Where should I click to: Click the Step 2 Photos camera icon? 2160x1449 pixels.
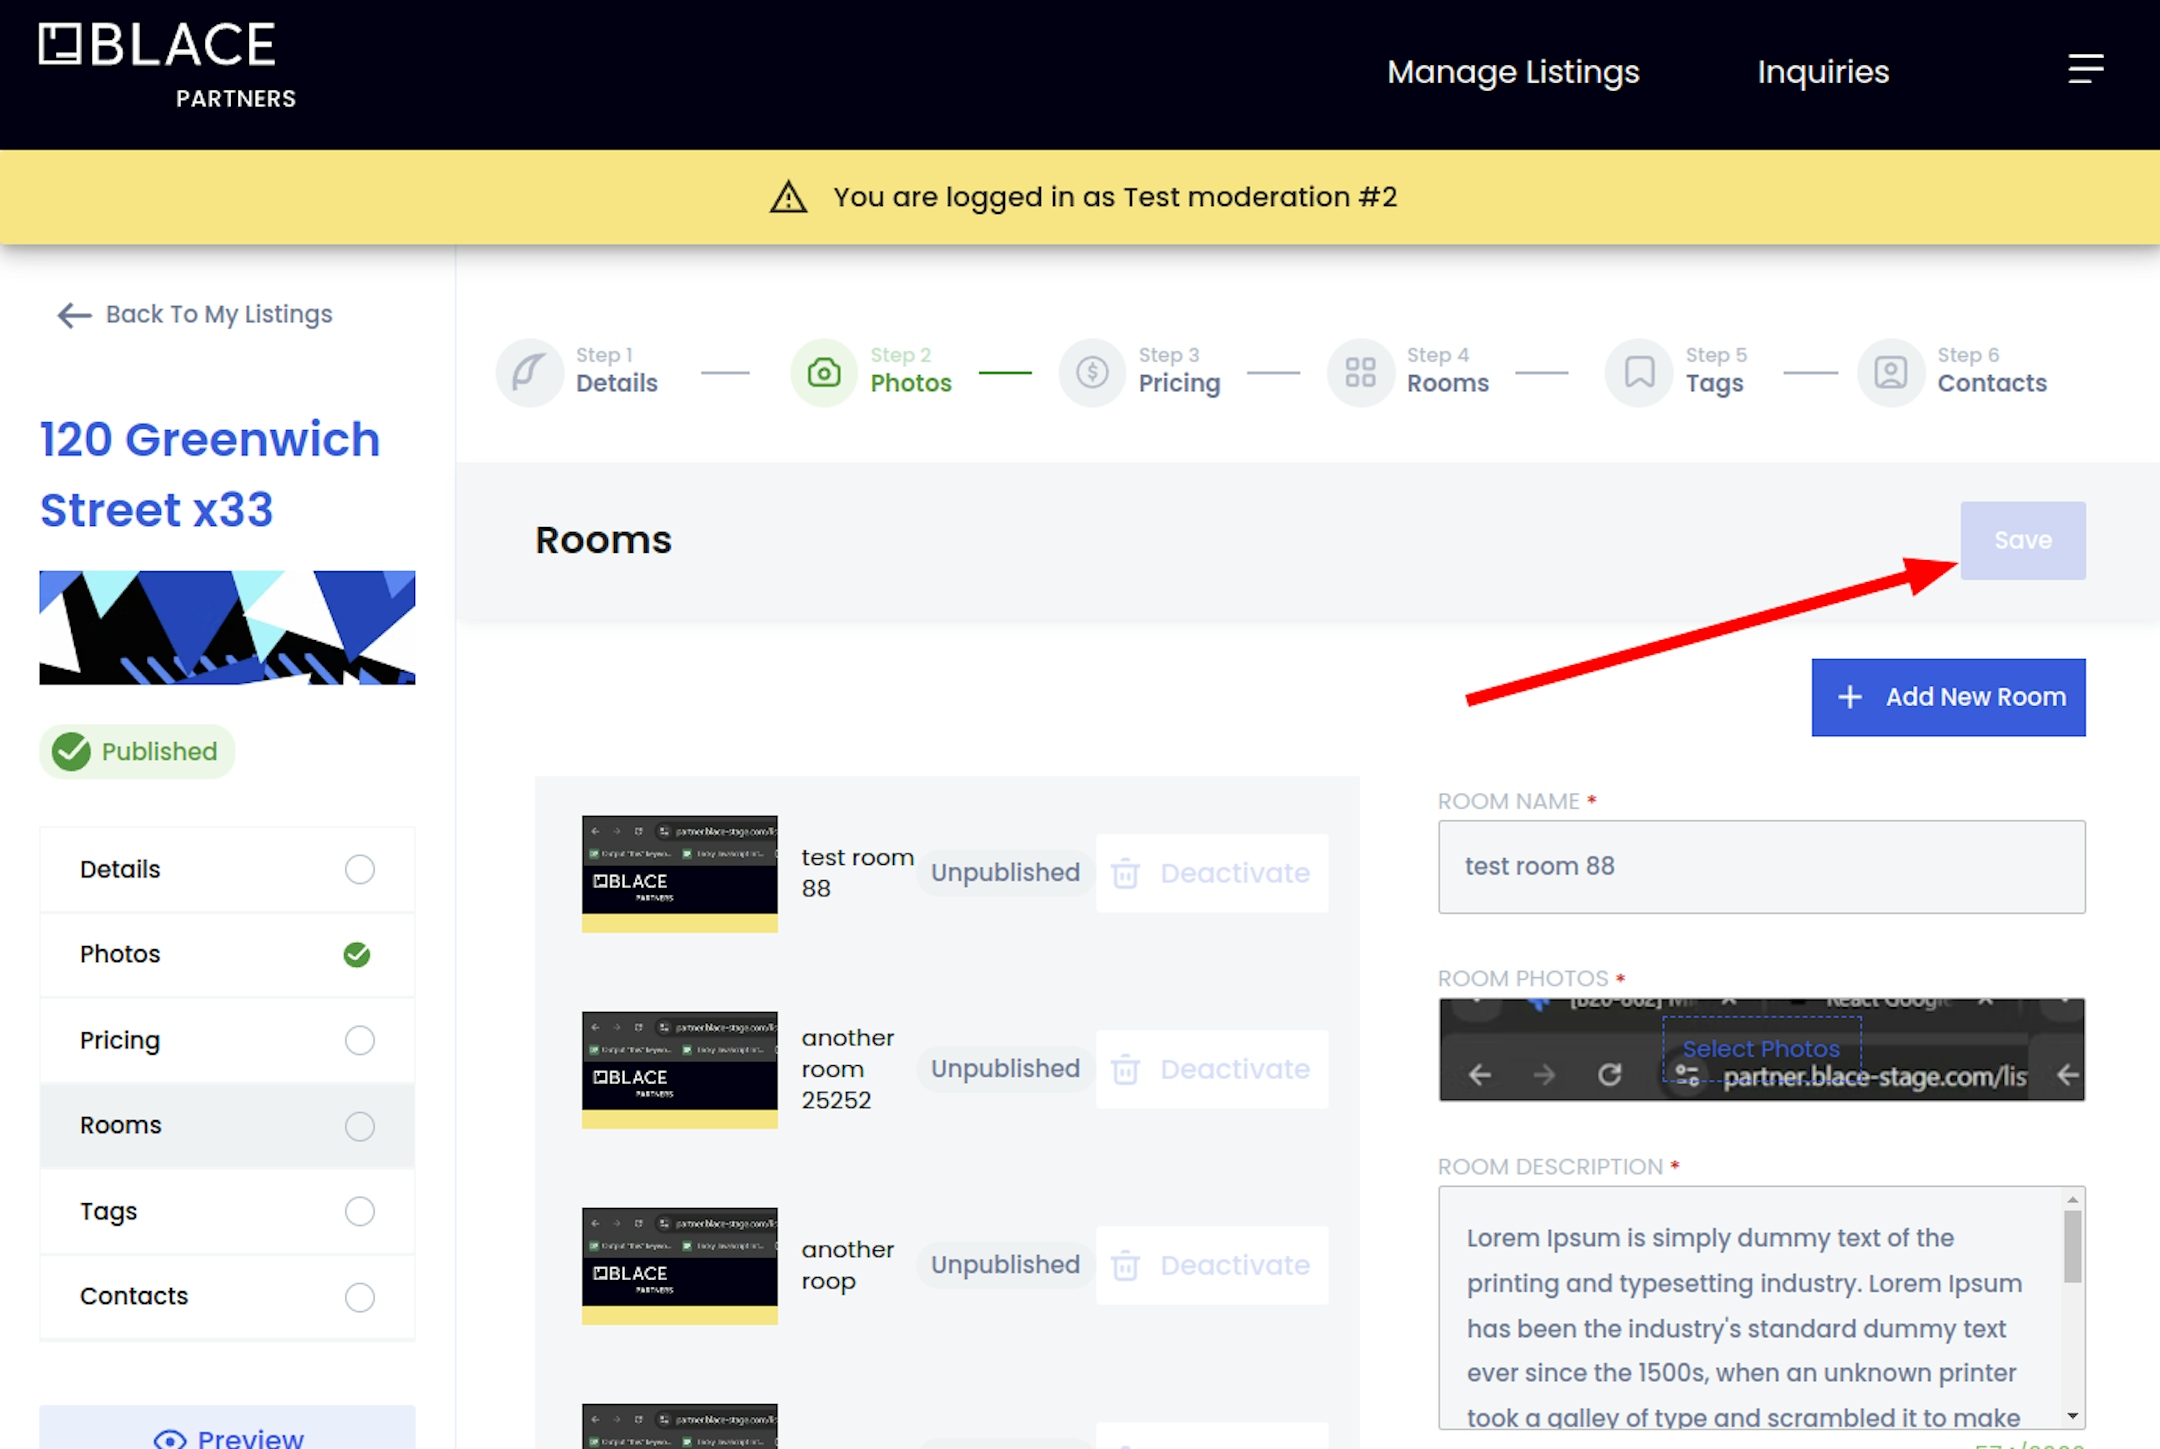[824, 373]
